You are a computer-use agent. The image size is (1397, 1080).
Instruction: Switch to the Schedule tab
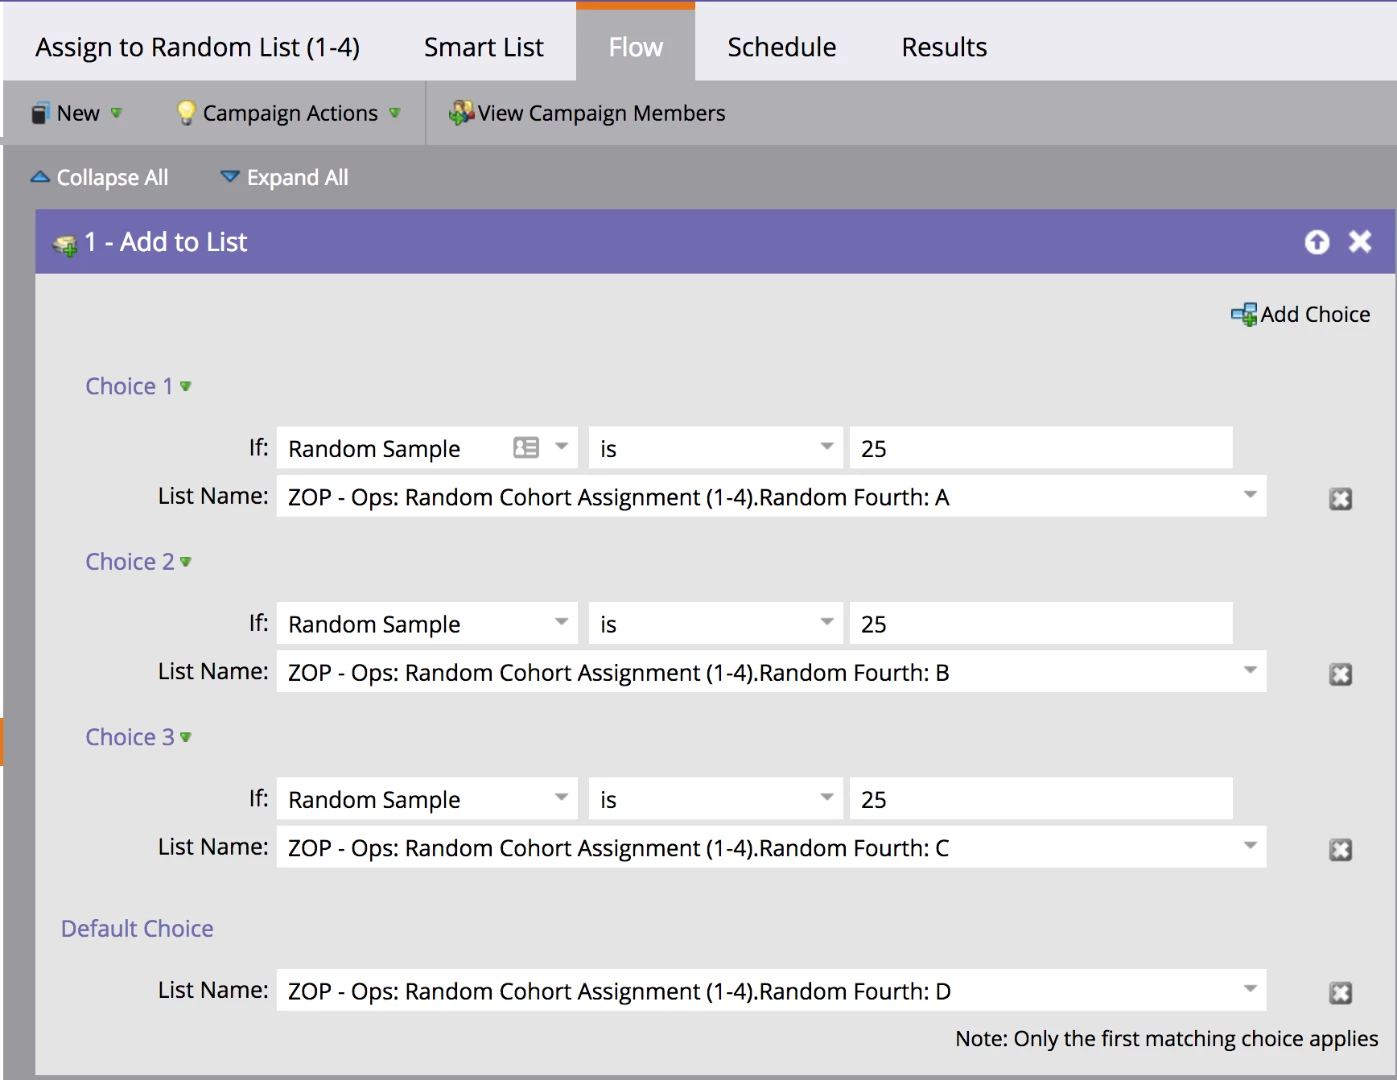tap(782, 47)
